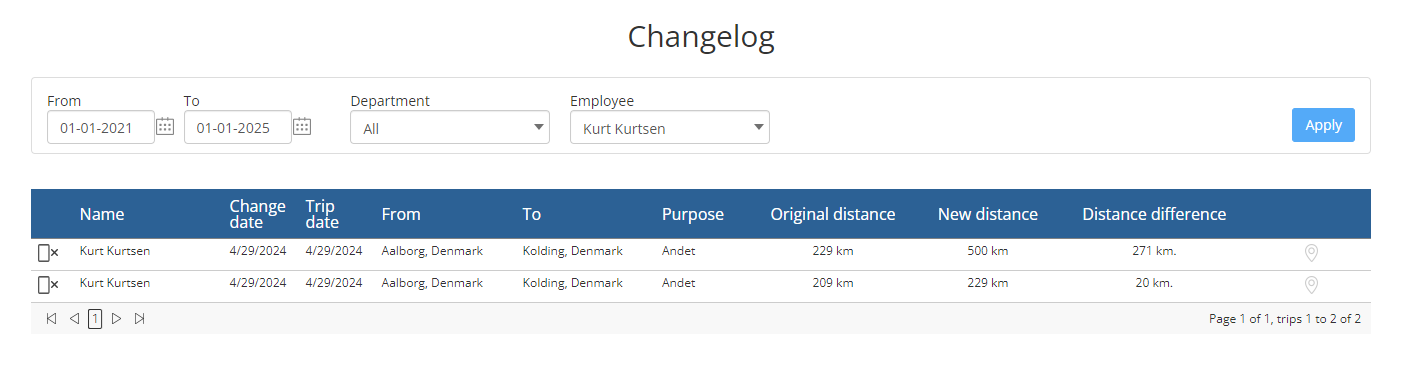Show map location for the 20 km row
The height and width of the screenshot is (383, 1409).
[1311, 285]
